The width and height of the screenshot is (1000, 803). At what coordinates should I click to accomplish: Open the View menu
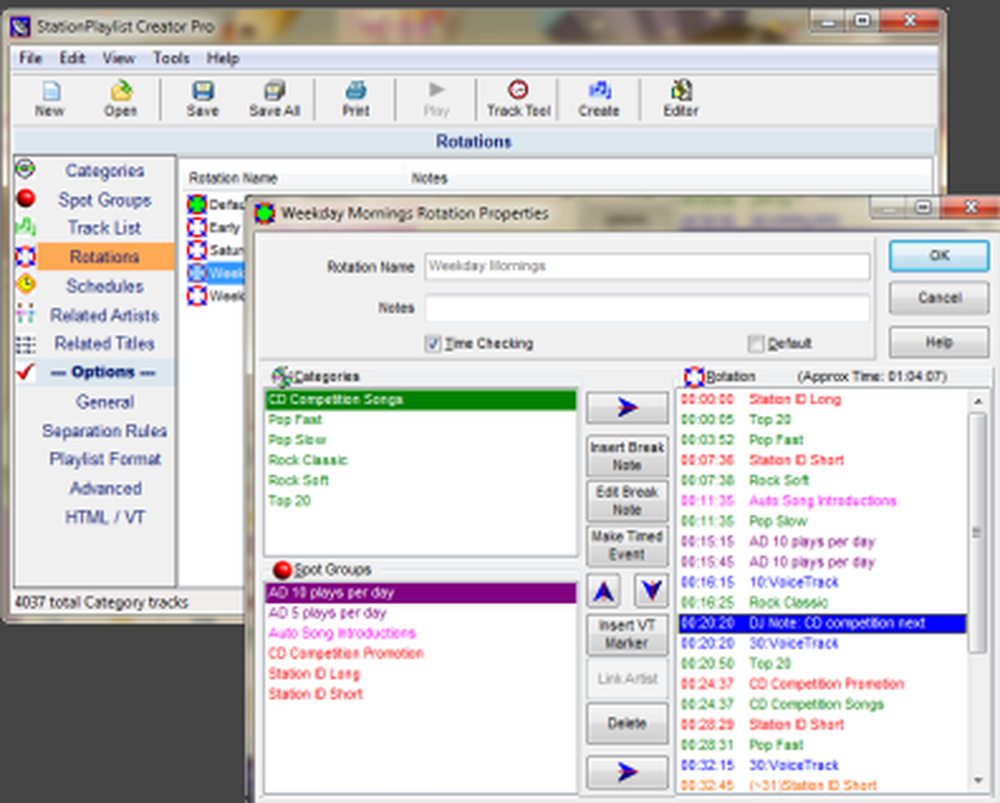pos(119,58)
